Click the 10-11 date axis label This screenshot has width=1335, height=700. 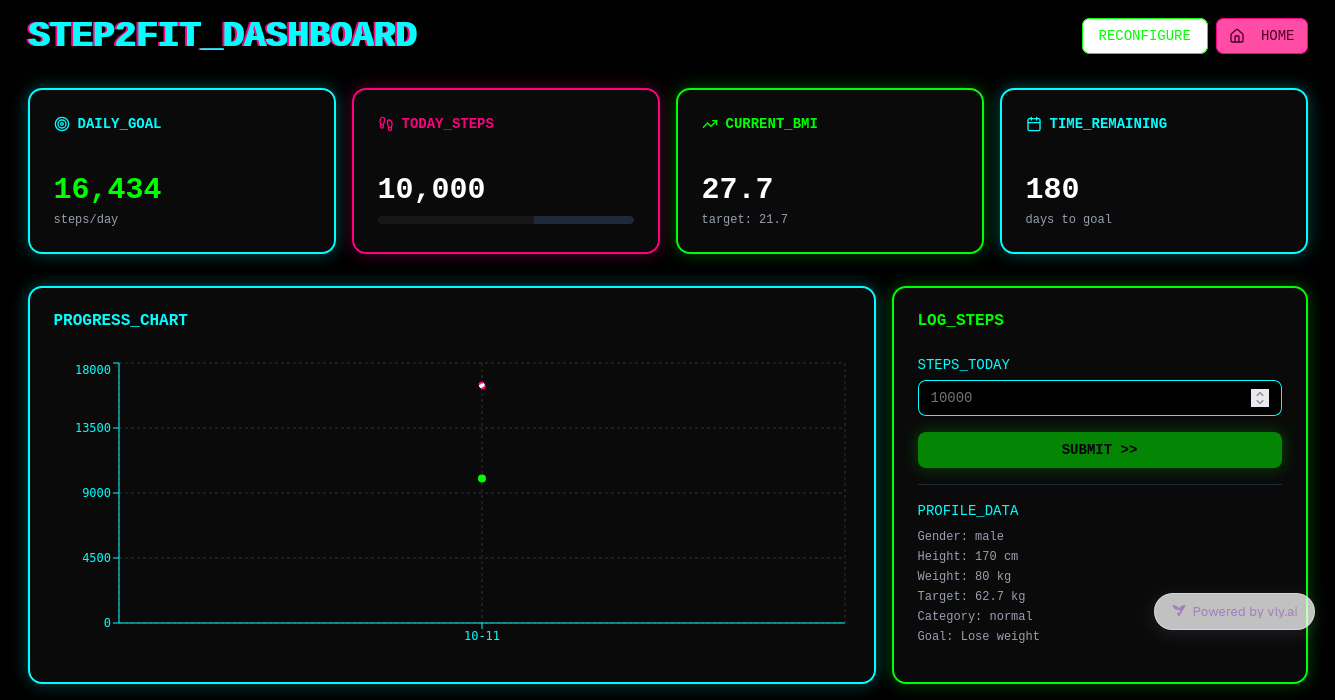click(482, 636)
